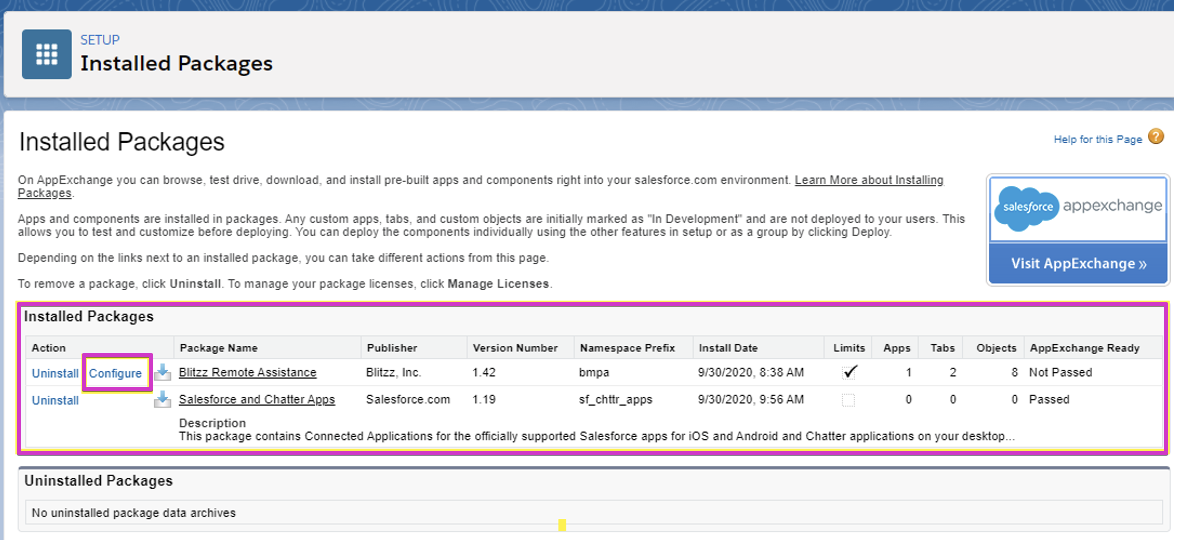Toggle Limits checkbox for Blitzz Remote Assistance

click(849, 372)
